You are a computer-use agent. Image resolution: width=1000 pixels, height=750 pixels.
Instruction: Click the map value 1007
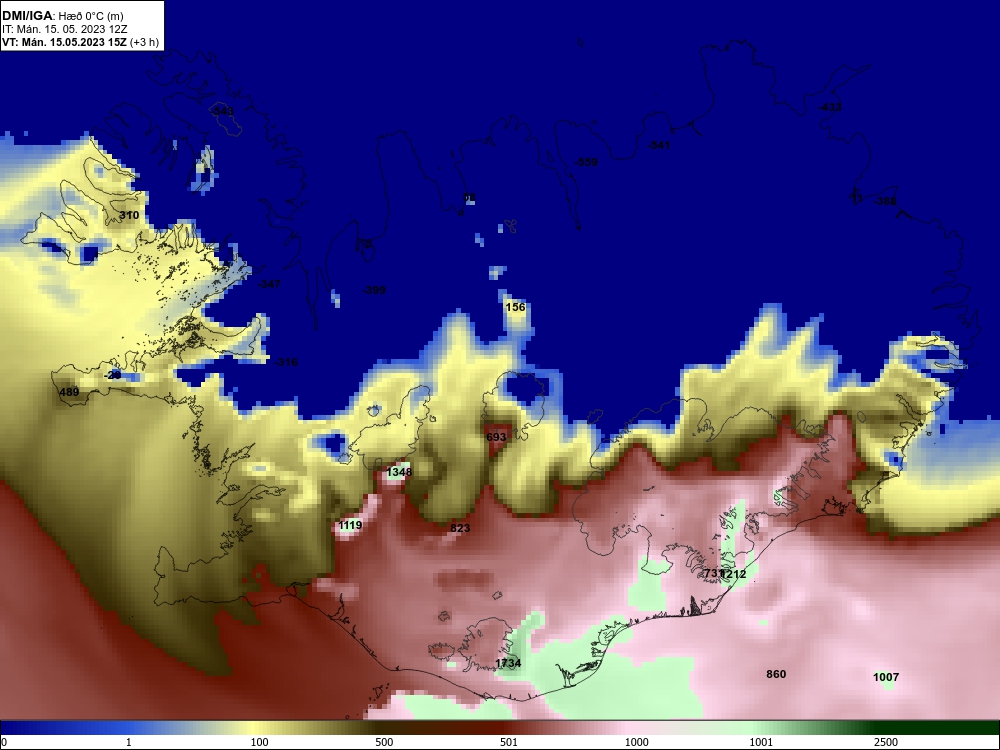[x=886, y=677]
